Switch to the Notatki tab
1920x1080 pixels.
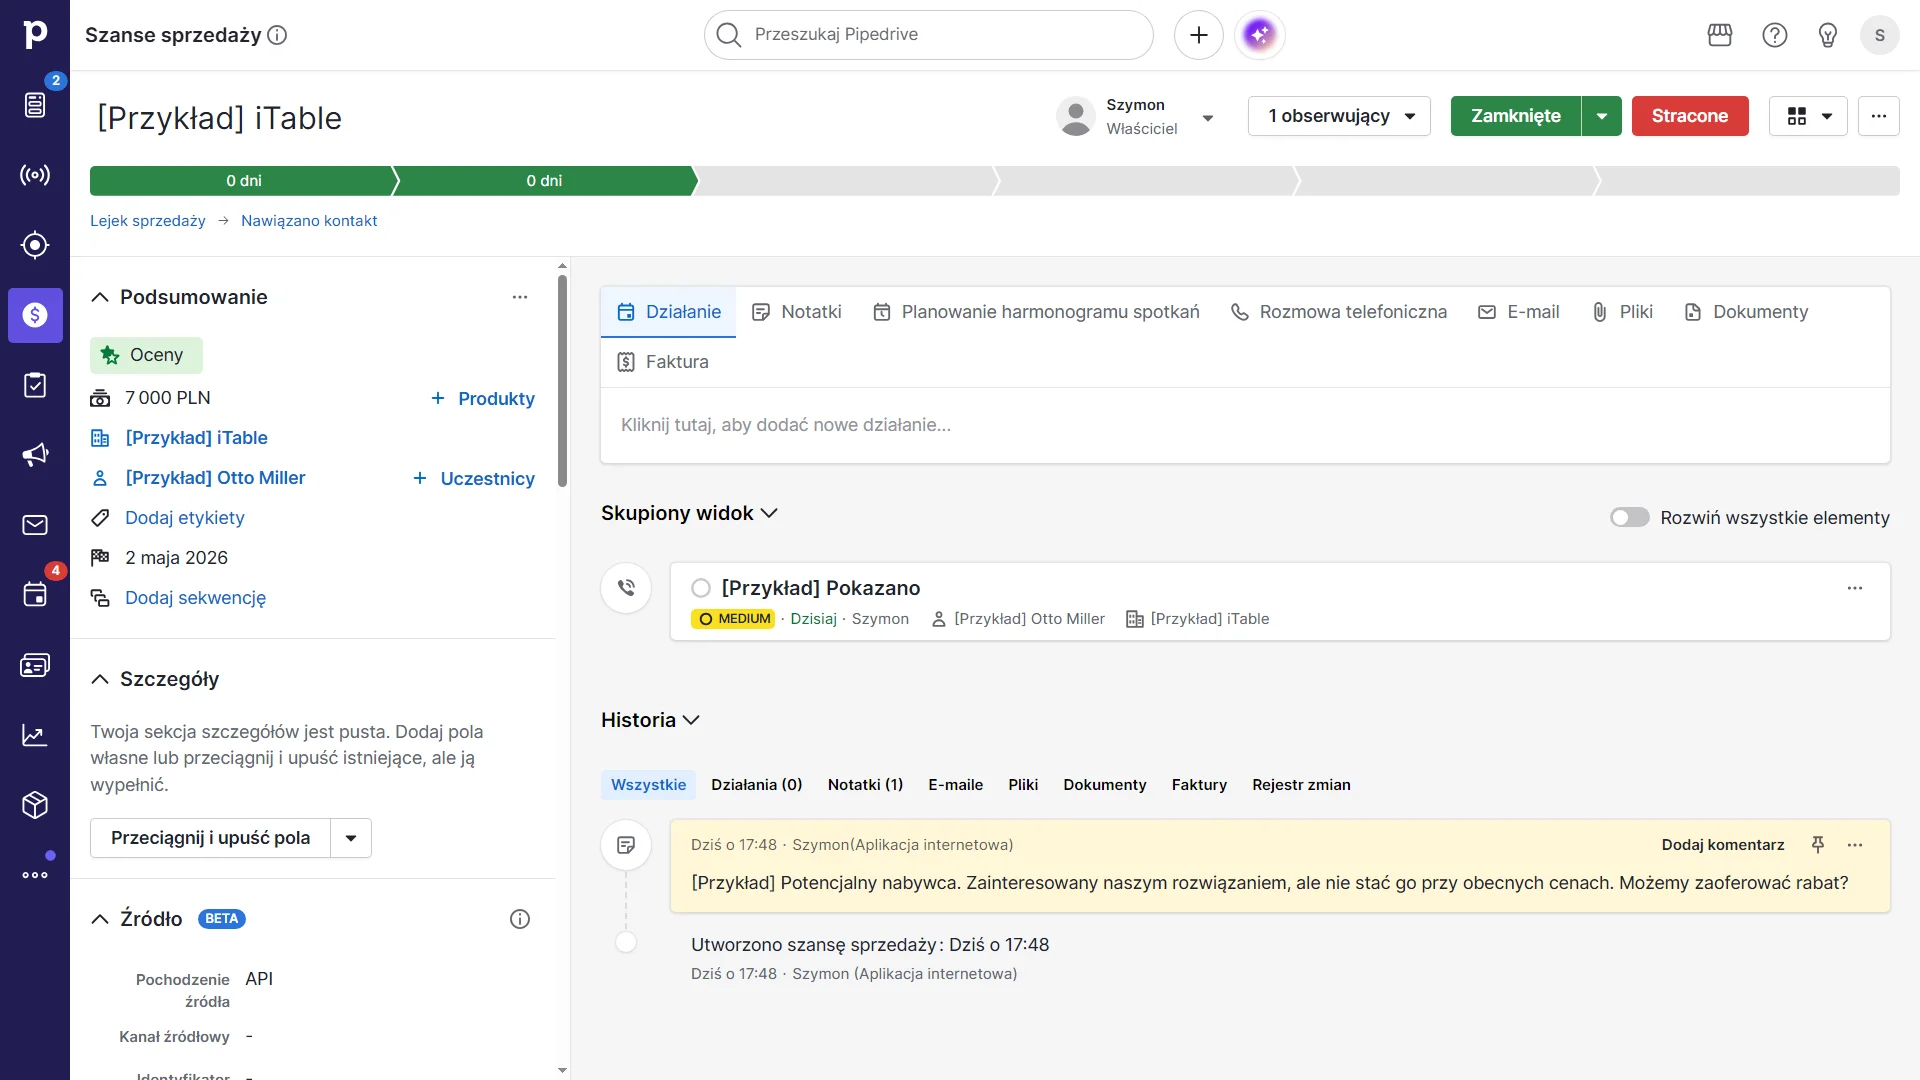pyautogui.click(x=796, y=311)
